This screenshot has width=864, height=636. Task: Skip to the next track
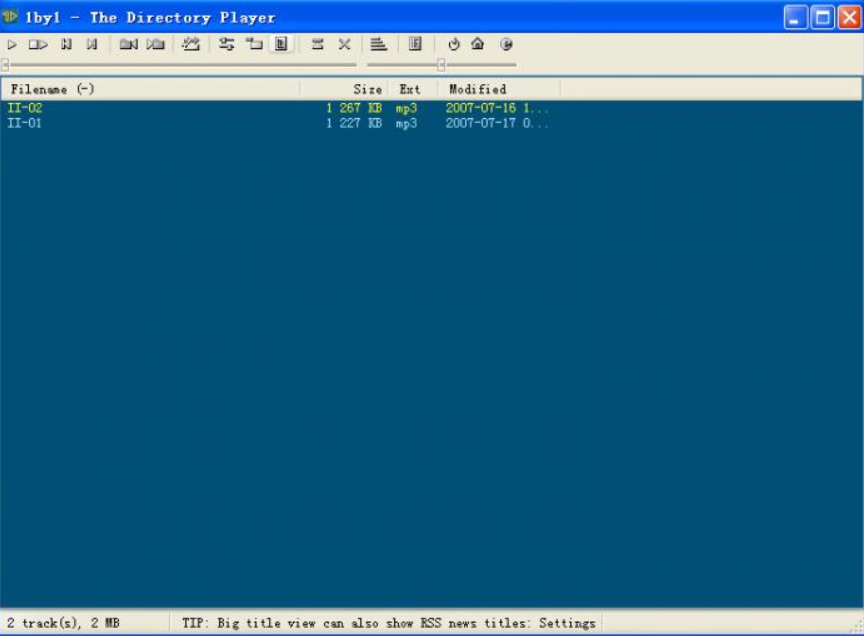pyautogui.click(x=92, y=44)
